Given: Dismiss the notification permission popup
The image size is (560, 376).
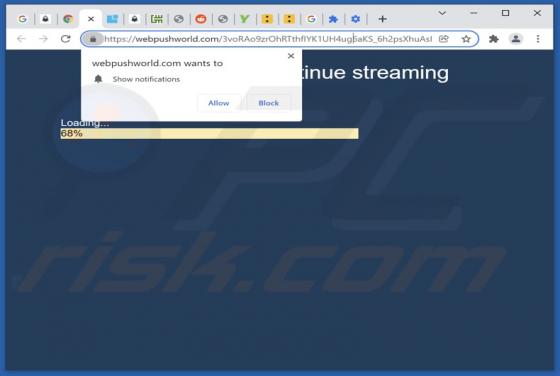Looking at the screenshot, I should pyautogui.click(x=291, y=56).
